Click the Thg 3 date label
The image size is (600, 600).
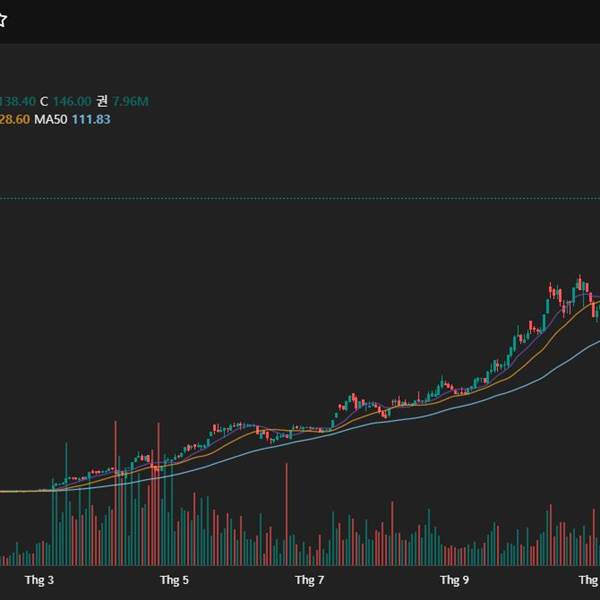coord(39,580)
